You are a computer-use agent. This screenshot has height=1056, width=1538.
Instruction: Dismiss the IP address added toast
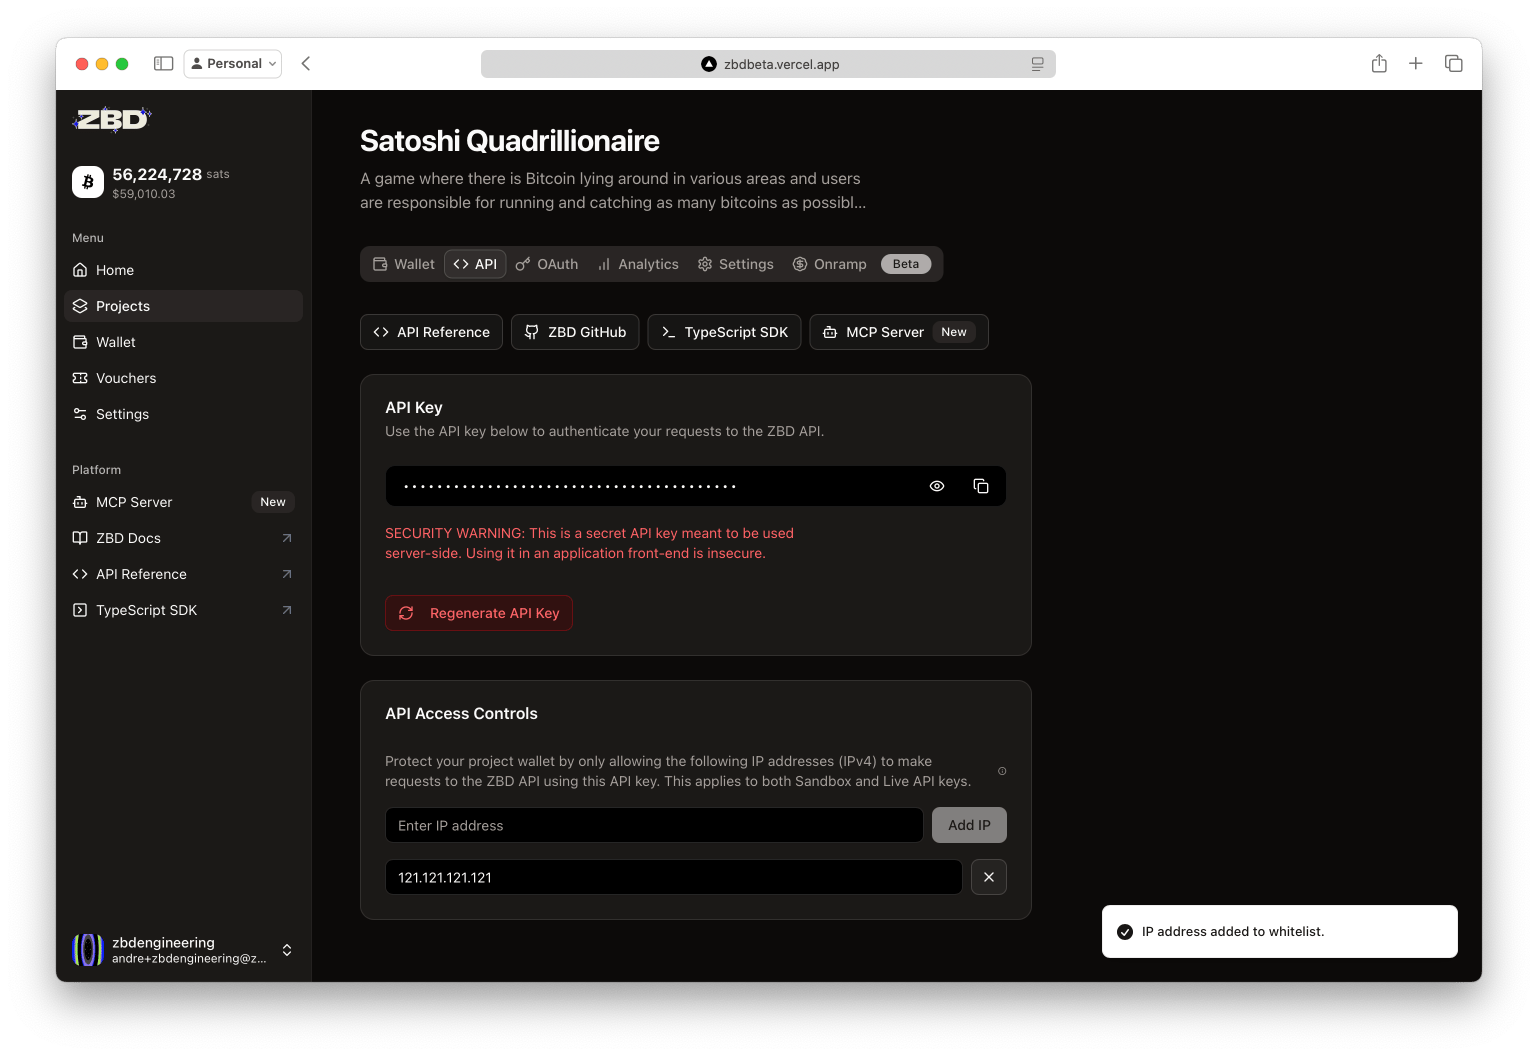pos(1280,932)
